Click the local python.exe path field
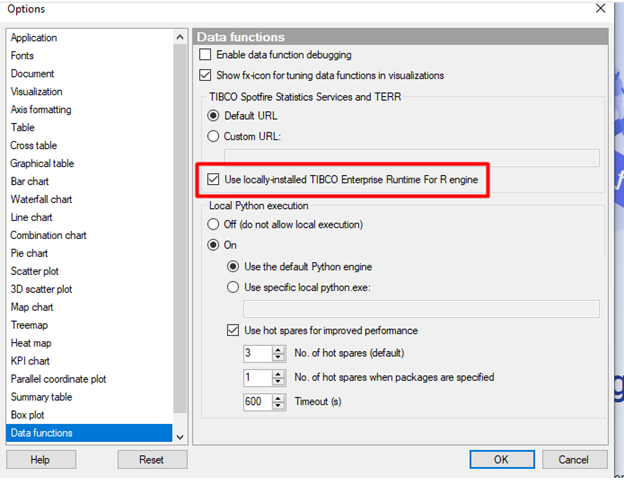The width and height of the screenshot is (624, 485). pos(421,309)
